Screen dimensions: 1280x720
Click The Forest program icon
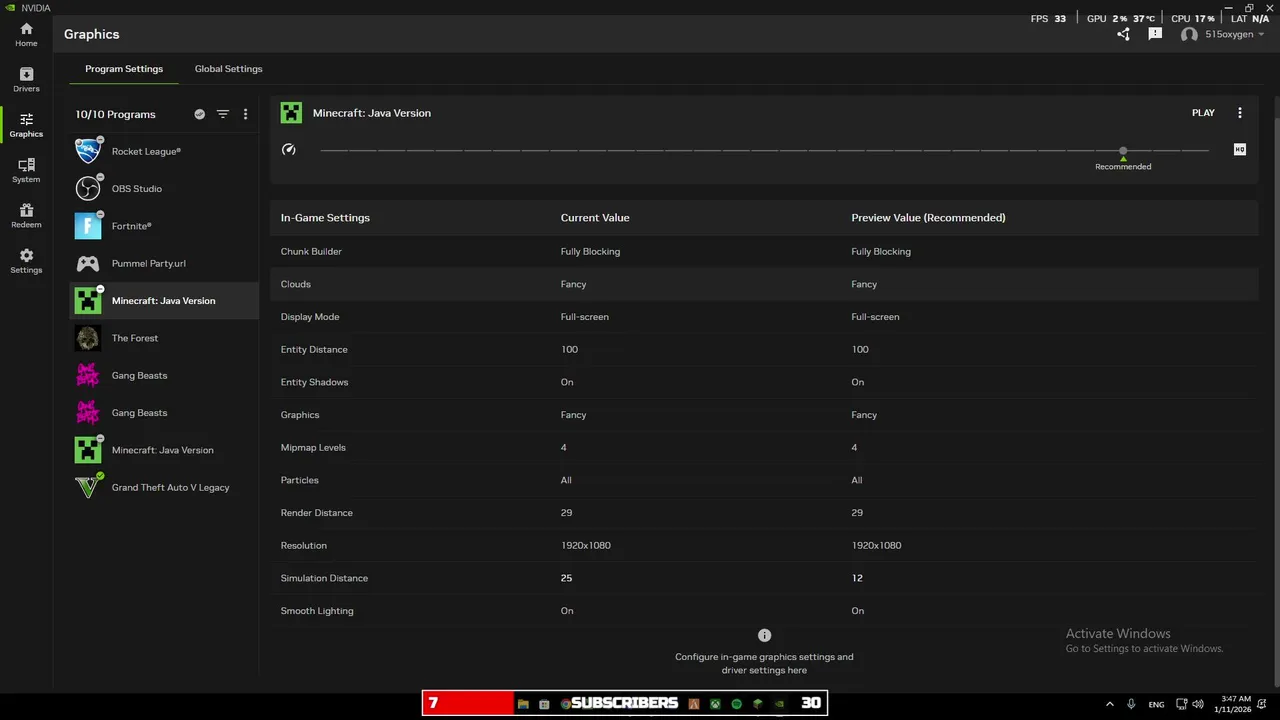click(88, 338)
